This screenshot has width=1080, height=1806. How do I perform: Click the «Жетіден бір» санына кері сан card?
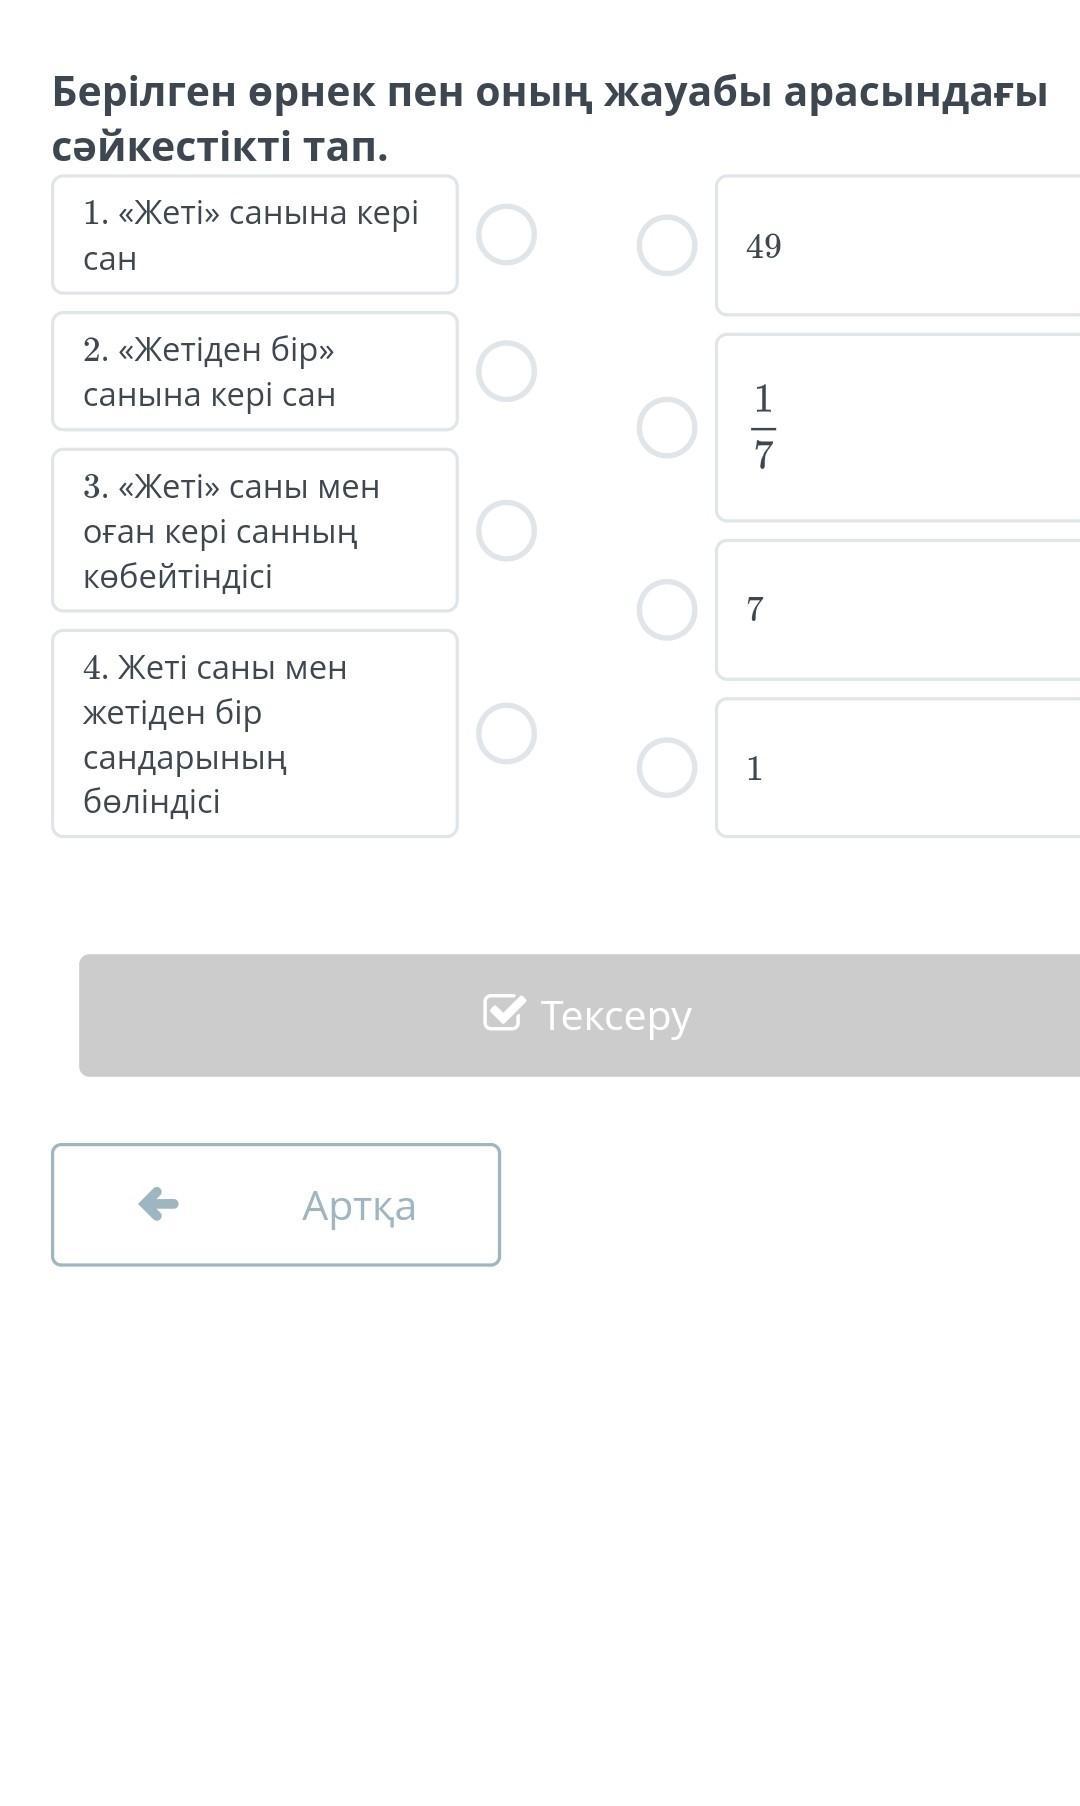click(254, 371)
